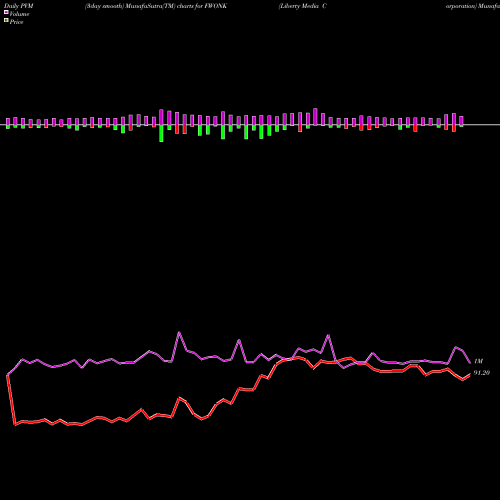The height and width of the screenshot is (500, 500).
Task: Click the Liberty Media C title text
Action: [x=302, y=6]
